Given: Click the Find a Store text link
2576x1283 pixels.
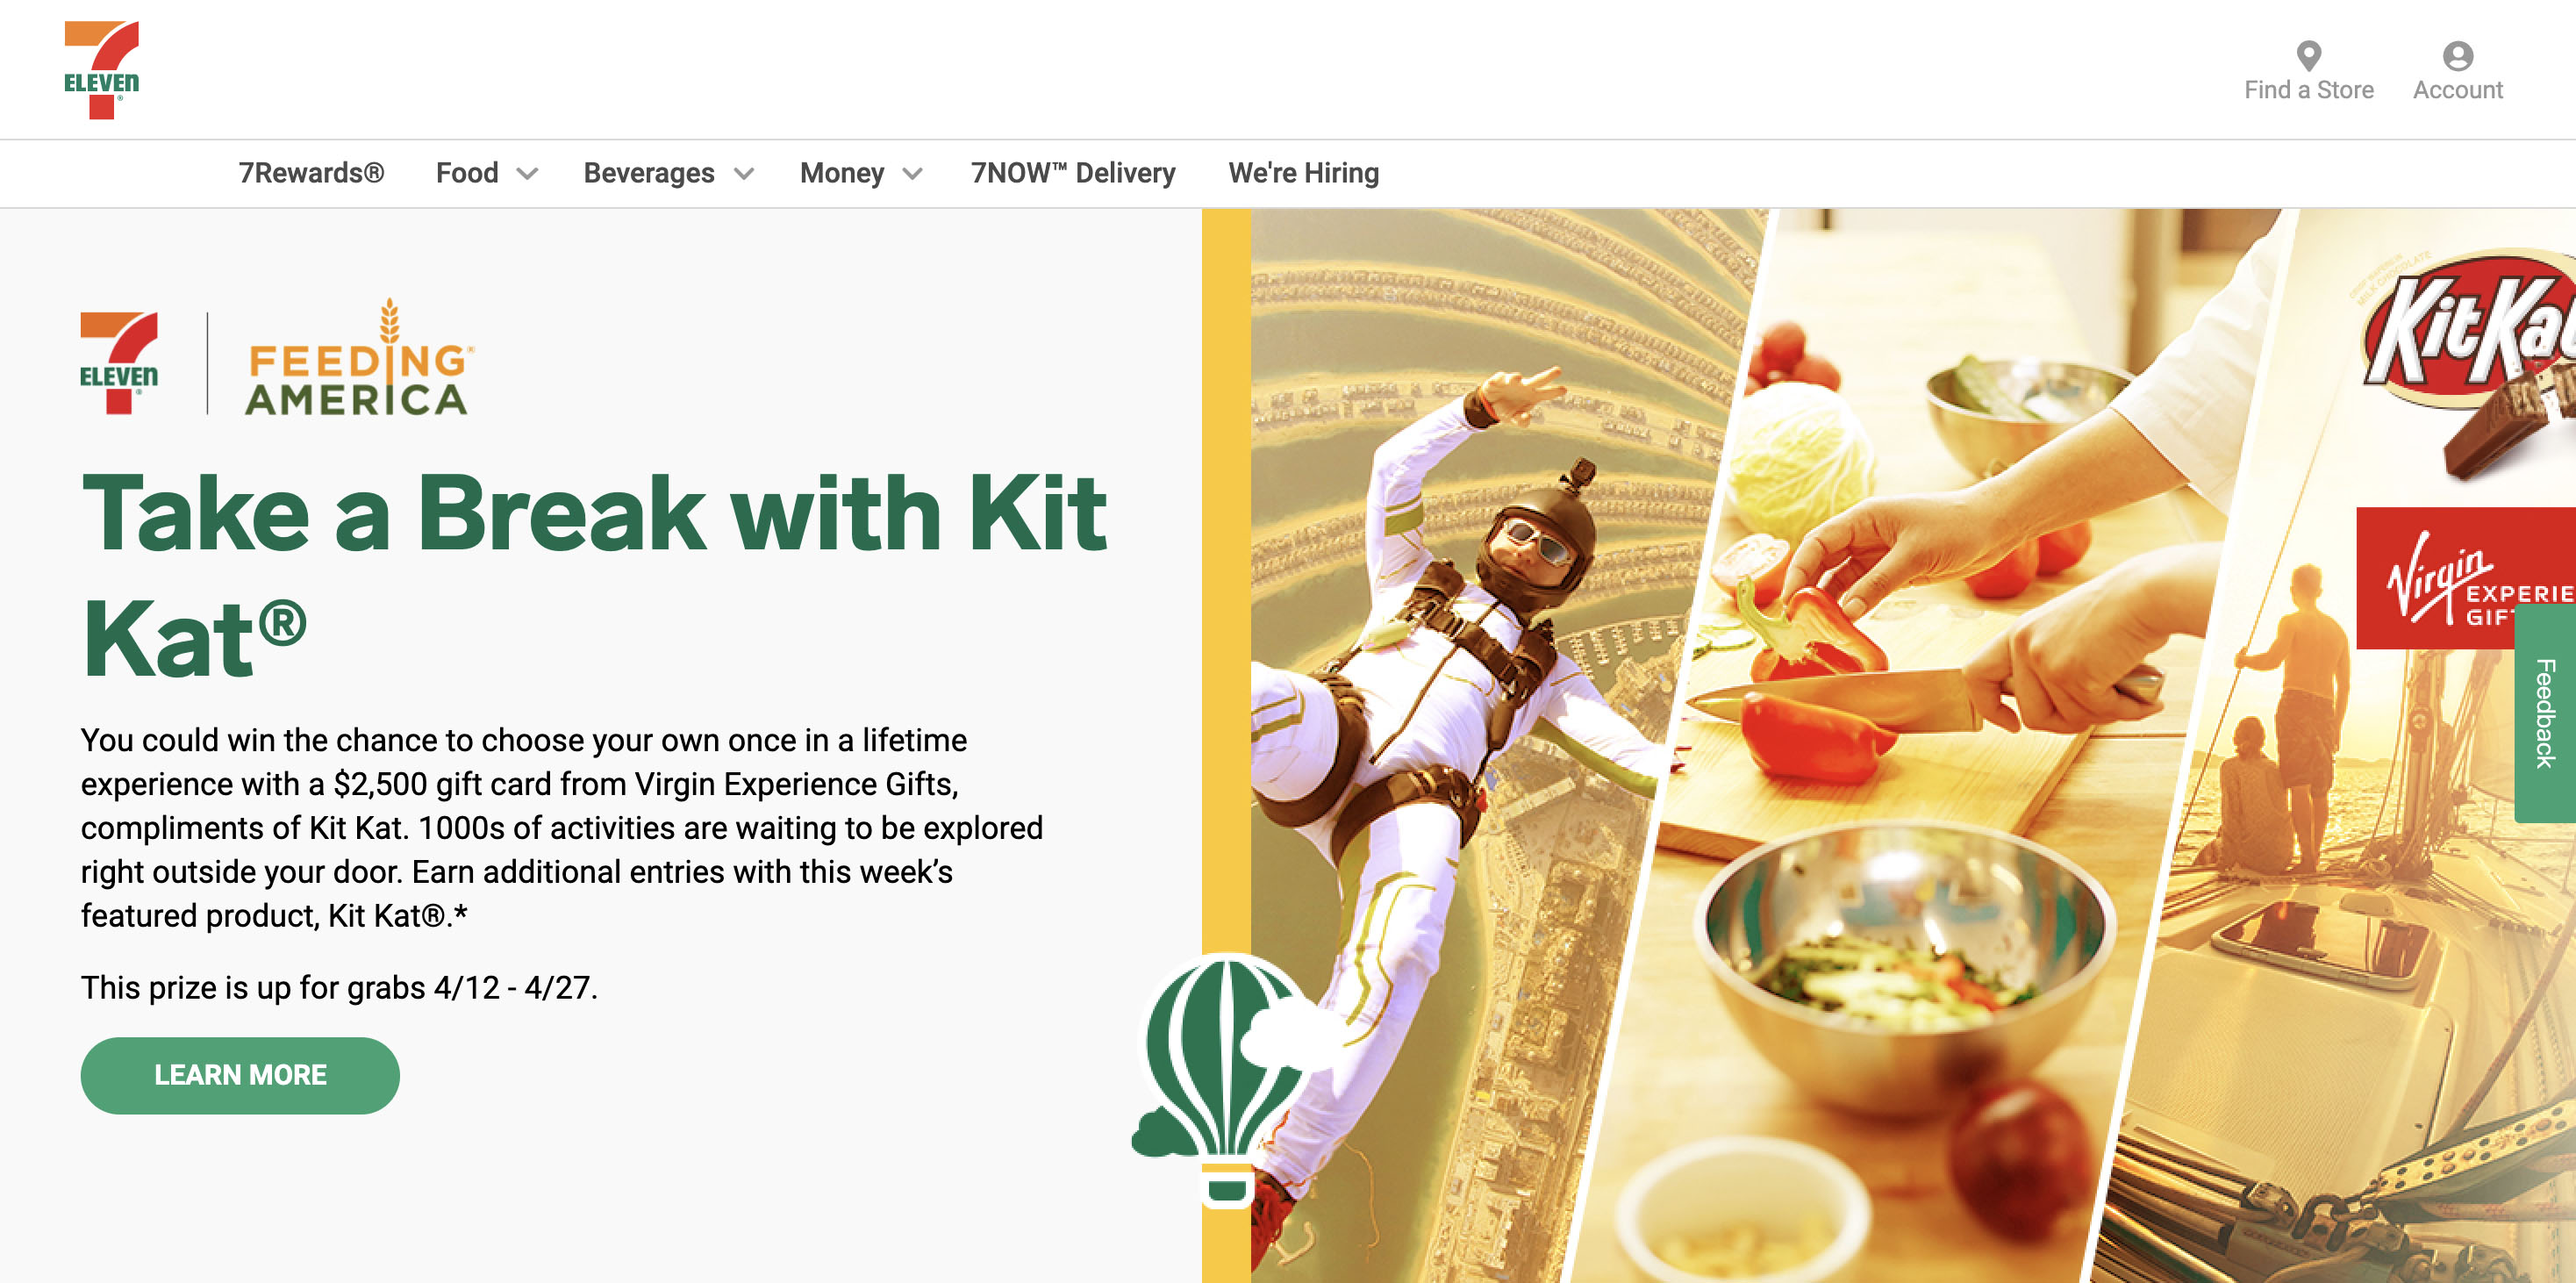Looking at the screenshot, I should pos(2308,90).
